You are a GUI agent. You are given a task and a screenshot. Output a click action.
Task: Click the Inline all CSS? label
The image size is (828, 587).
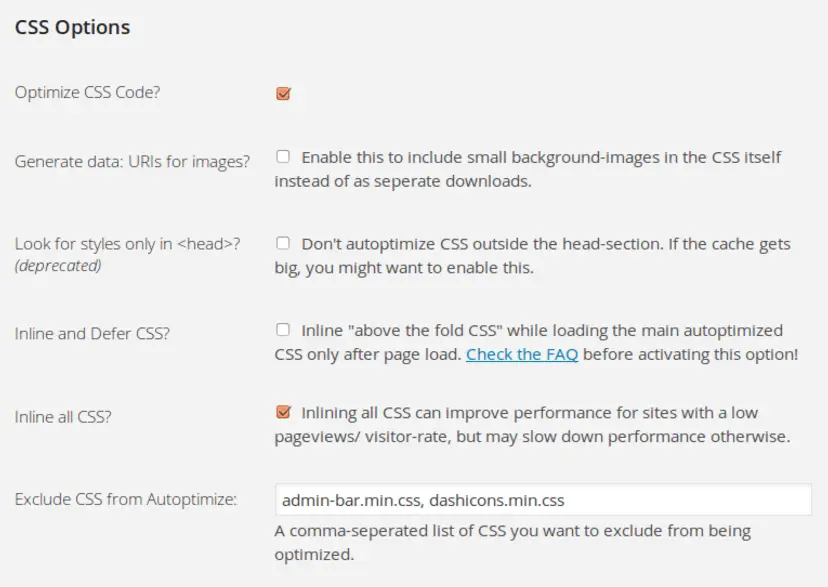pos(63,417)
